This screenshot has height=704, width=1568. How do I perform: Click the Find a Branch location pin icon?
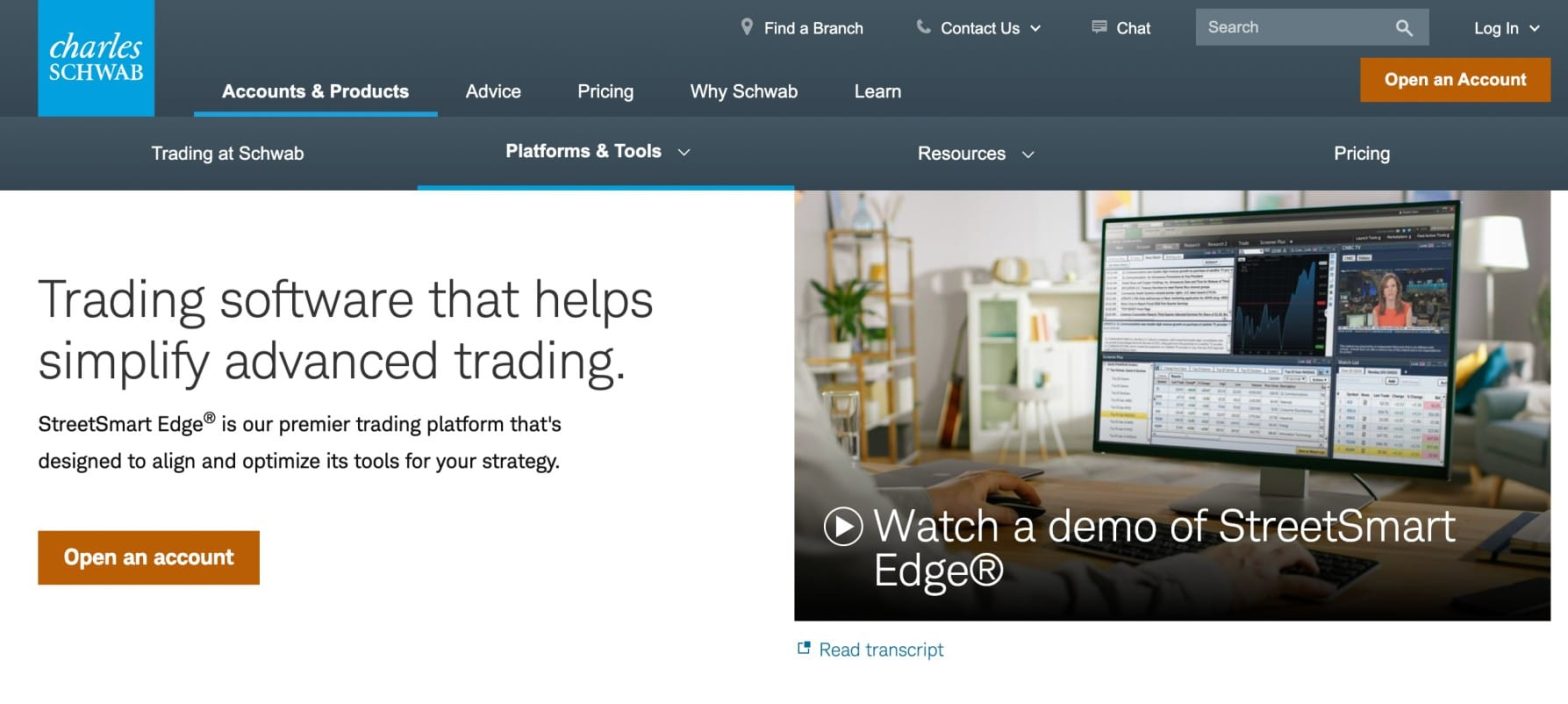[746, 27]
